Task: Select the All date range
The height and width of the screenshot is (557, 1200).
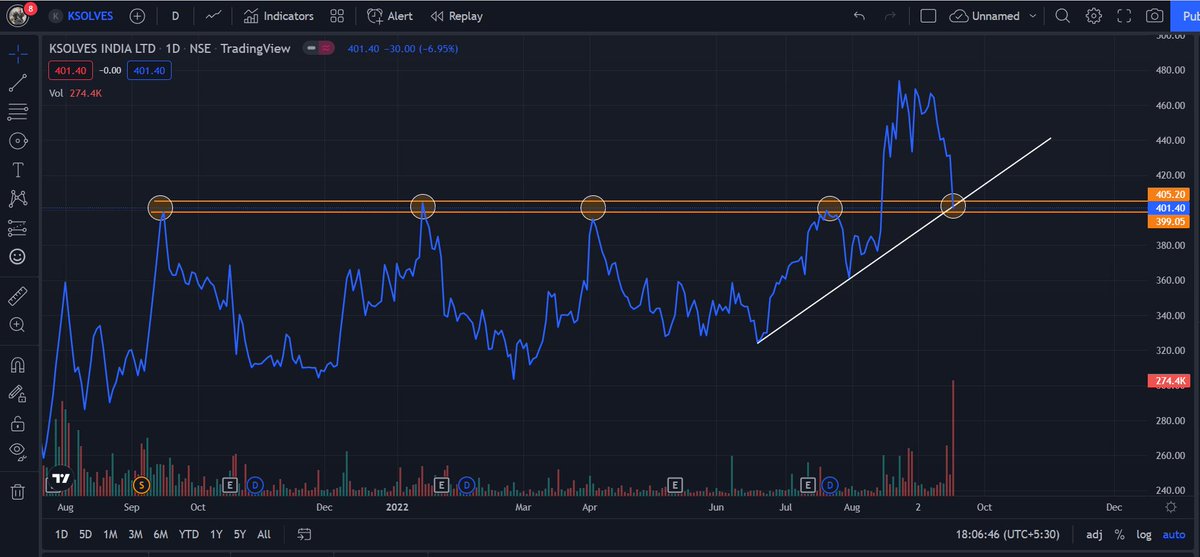Action: 264,535
